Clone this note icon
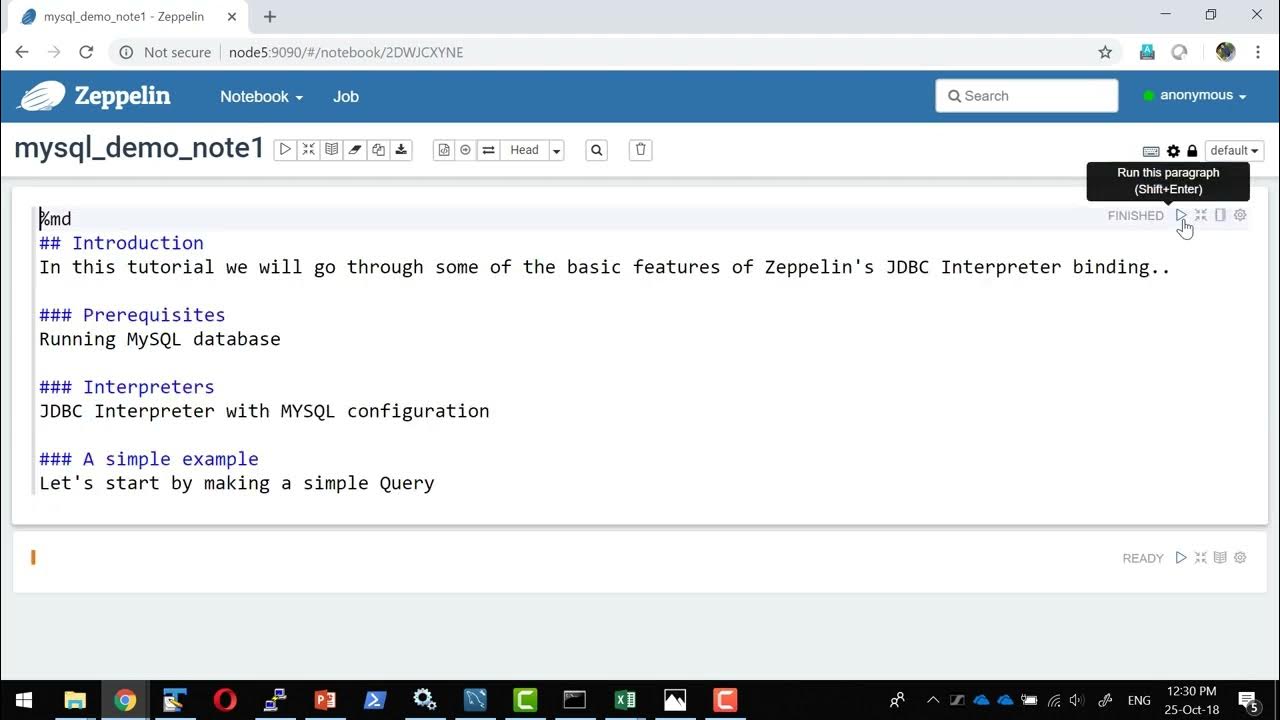This screenshot has height=720, width=1280. (x=378, y=150)
